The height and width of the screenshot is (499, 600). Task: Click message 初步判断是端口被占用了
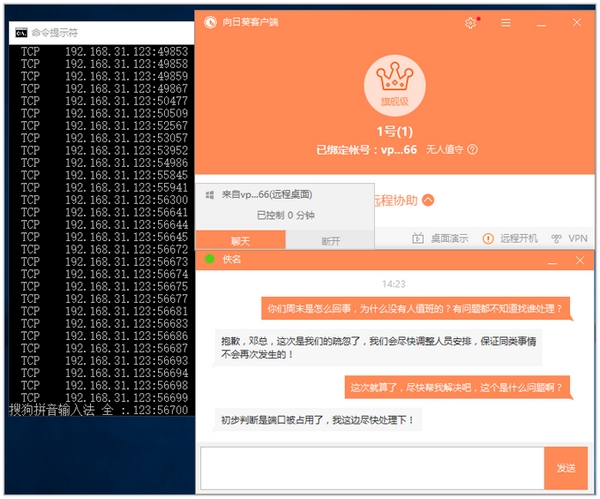(318, 420)
